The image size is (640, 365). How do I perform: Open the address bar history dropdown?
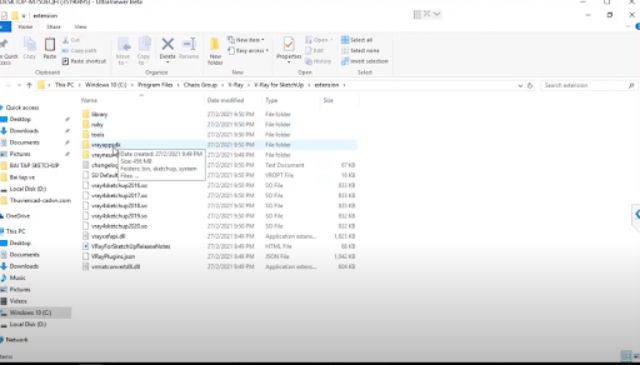tap(520, 85)
